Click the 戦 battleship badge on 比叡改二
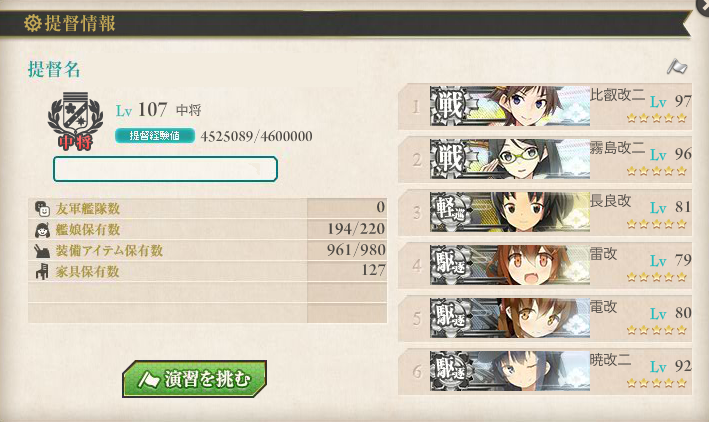Image resolution: width=709 pixels, height=422 pixels. (451, 106)
